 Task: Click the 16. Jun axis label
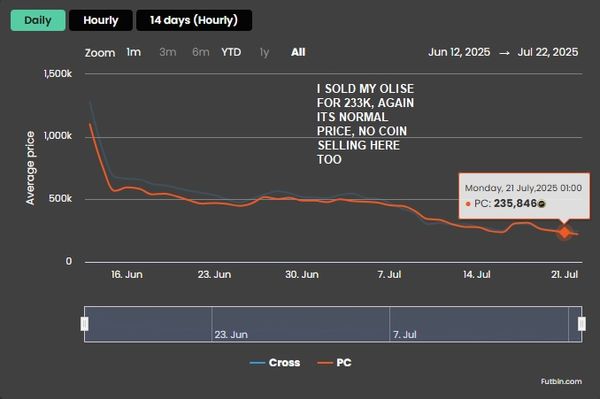[x=127, y=275]
